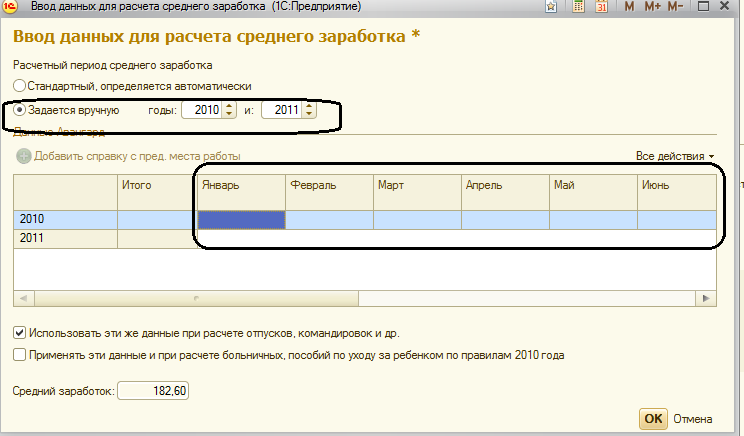Click the Итого column header

coord(157,192)
